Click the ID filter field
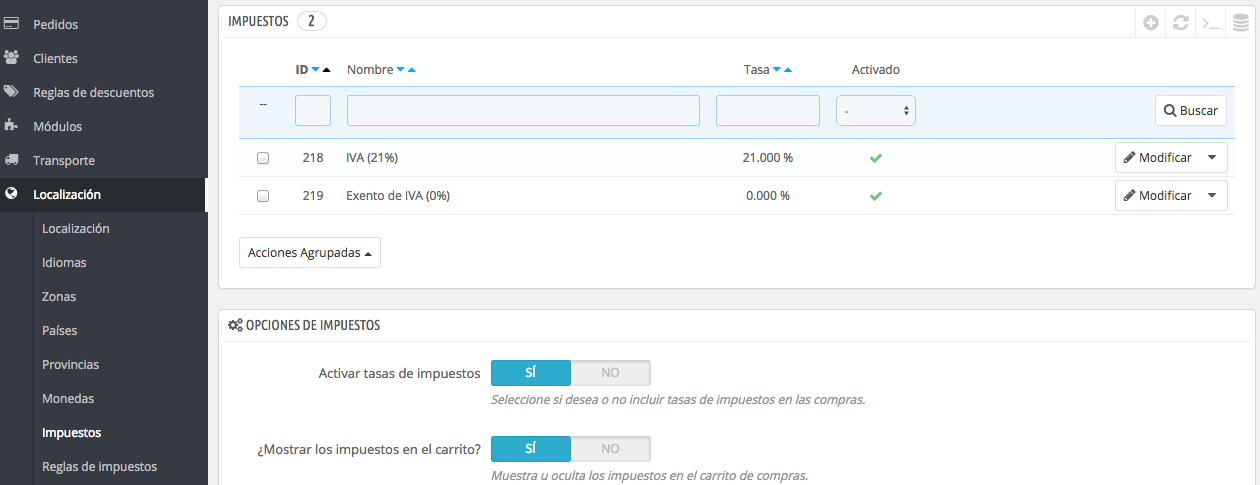The image size is (1260, 485). pyautogui.click(x=313, y=110)
